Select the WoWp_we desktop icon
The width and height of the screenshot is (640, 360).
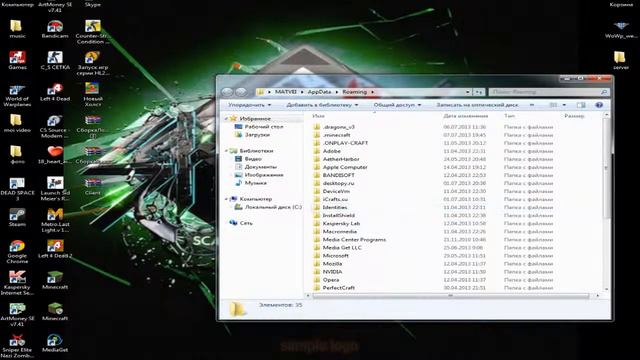(x=621, y=29)
